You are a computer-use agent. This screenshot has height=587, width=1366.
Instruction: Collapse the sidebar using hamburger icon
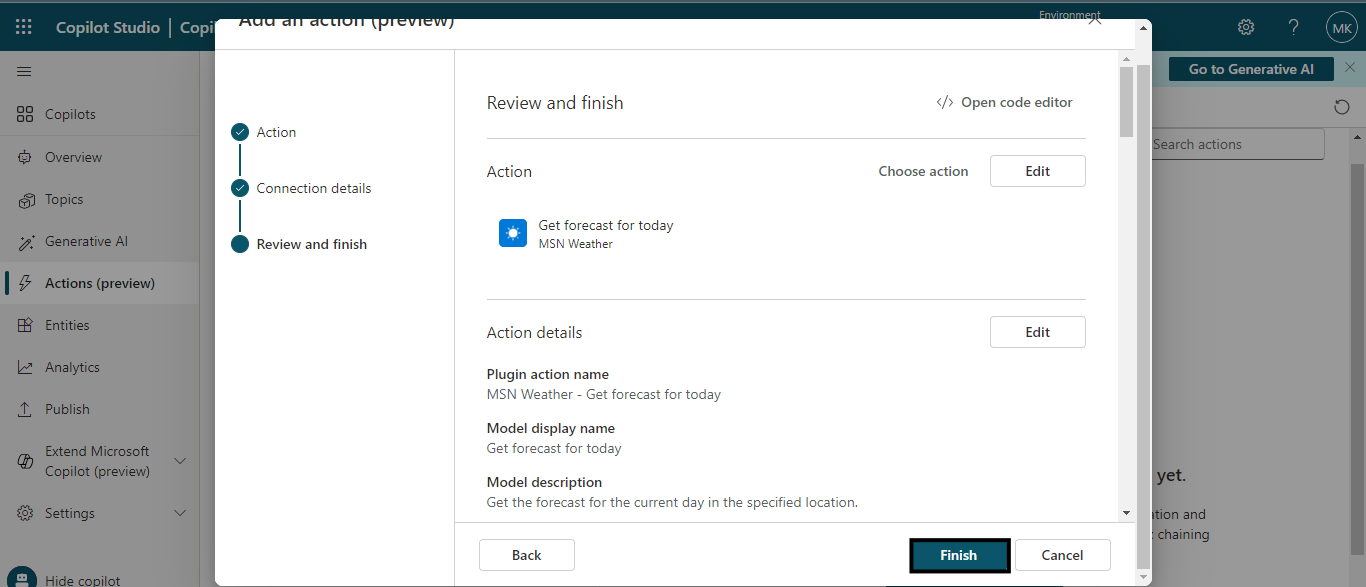(24, 72)
